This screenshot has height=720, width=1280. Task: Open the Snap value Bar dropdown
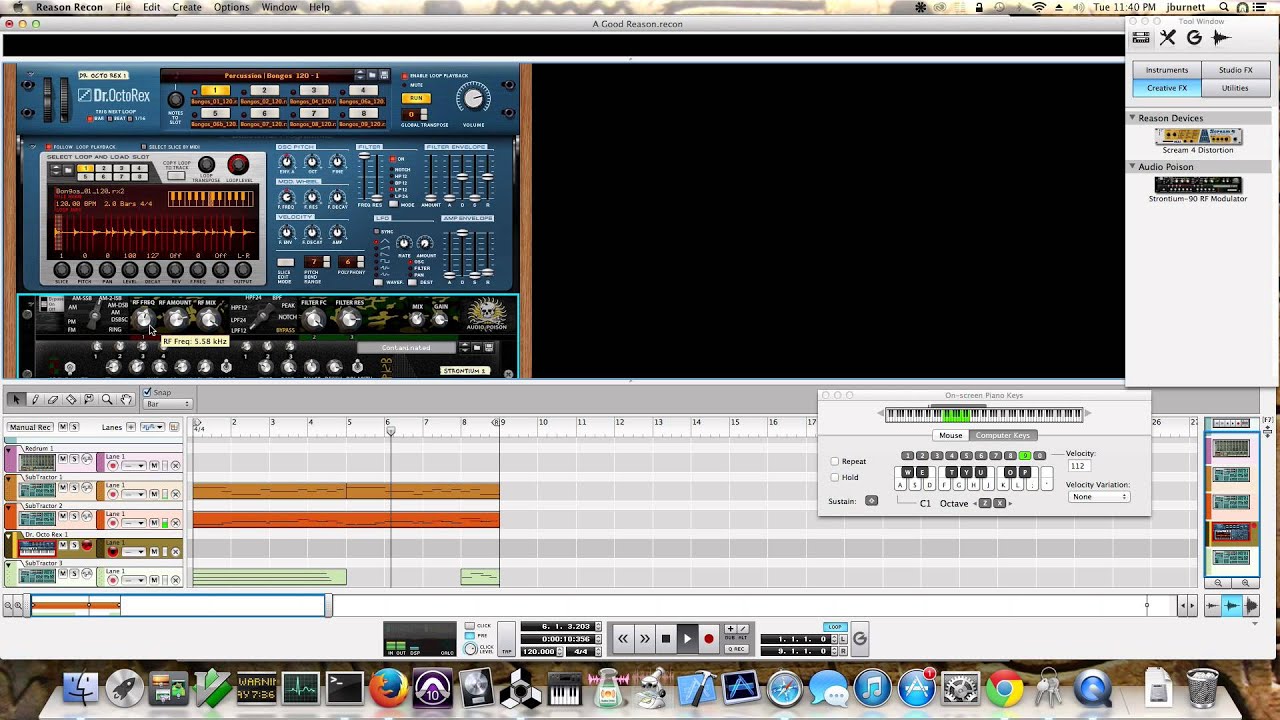click(168, 404)
